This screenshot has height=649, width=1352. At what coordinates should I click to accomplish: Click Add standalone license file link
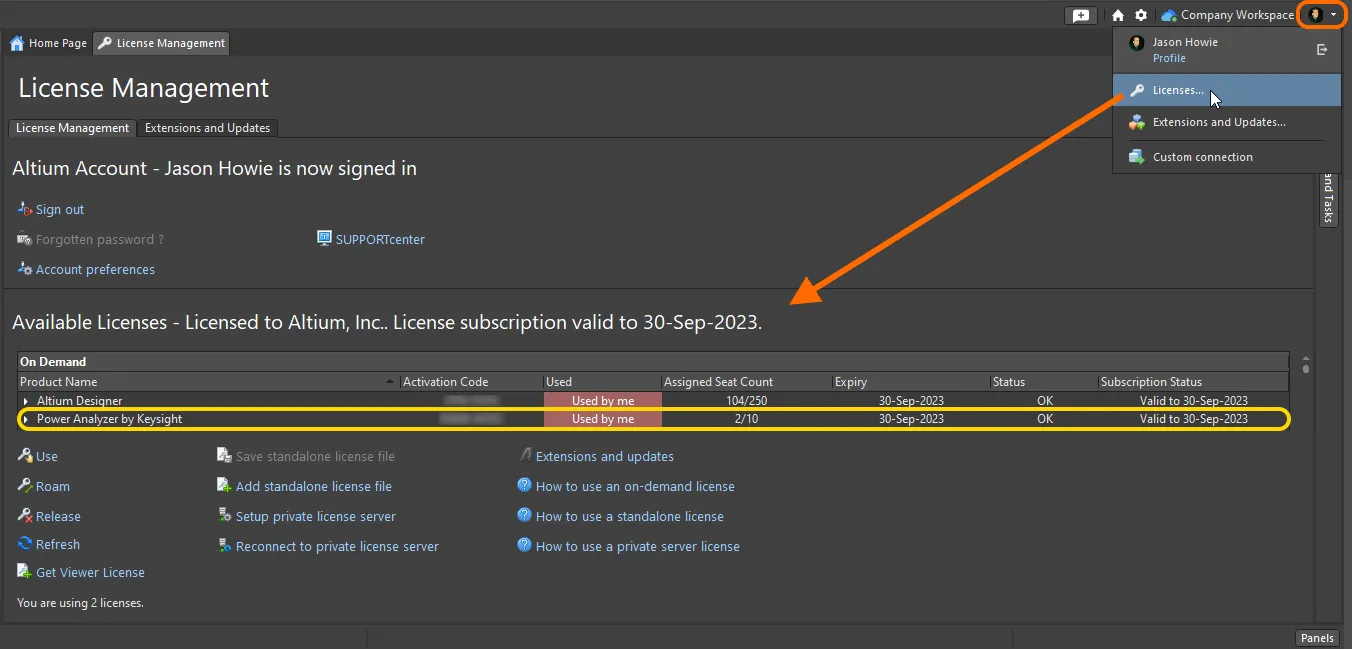pos(314,487)
